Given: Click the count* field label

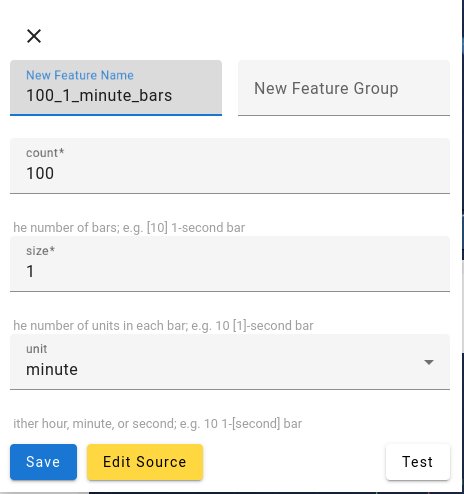Looking at the screenshot, I should tap(45, 153).
